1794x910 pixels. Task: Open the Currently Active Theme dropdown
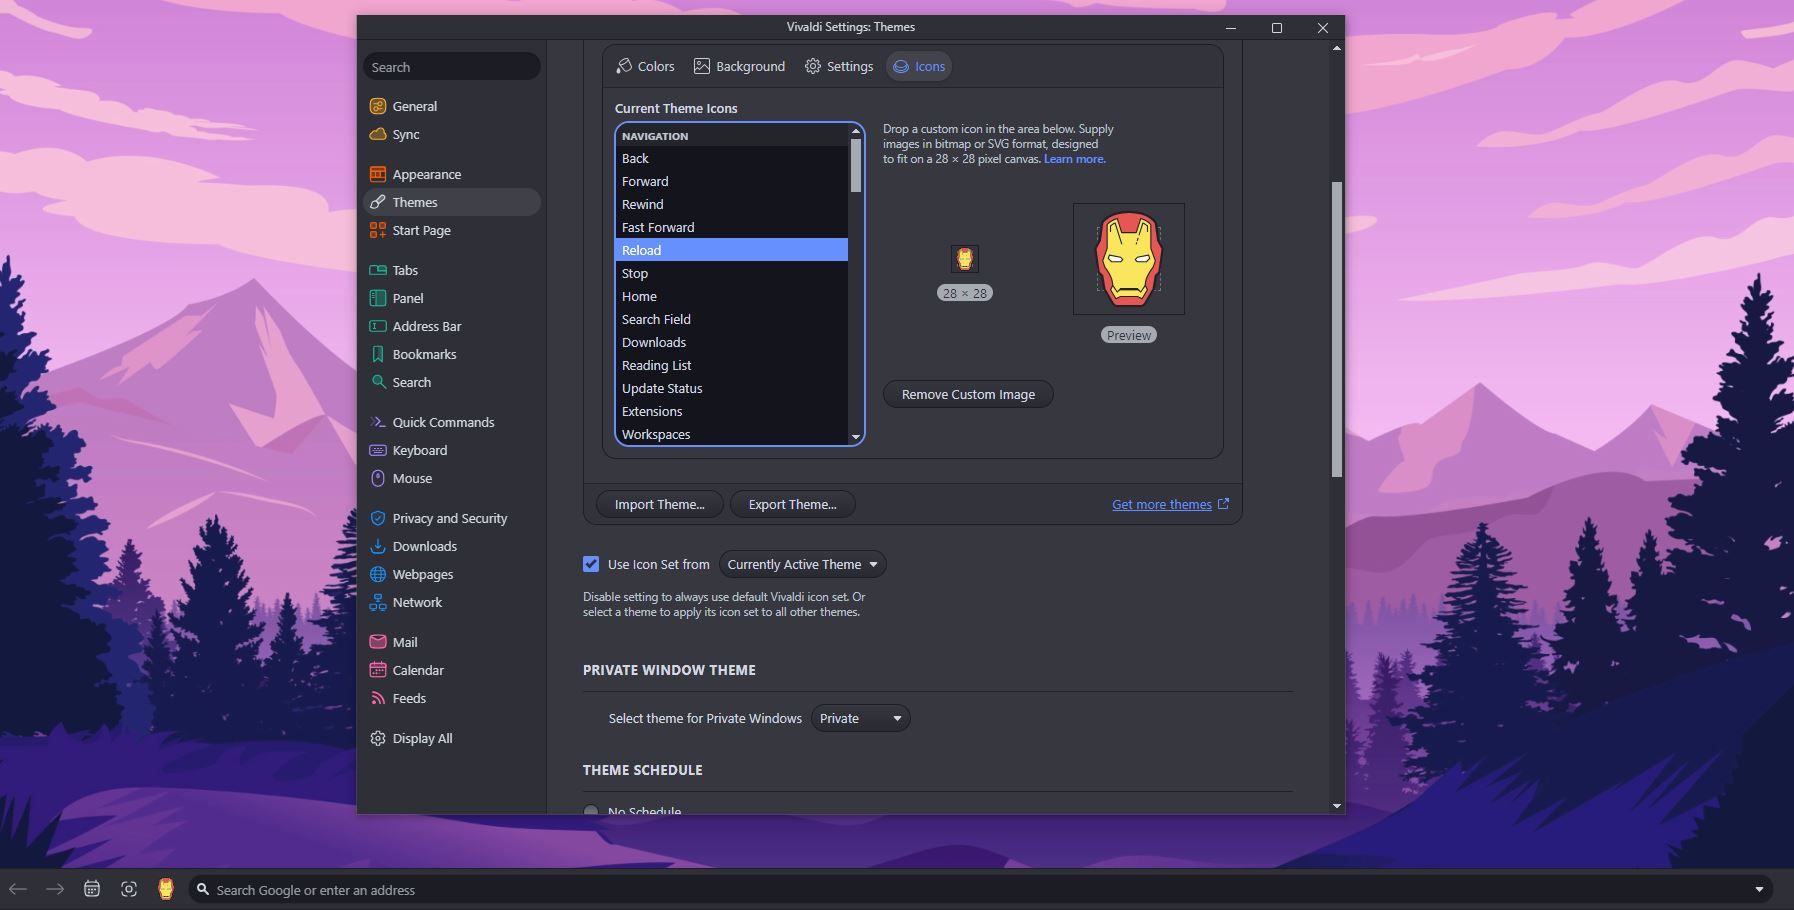point(802,564)
